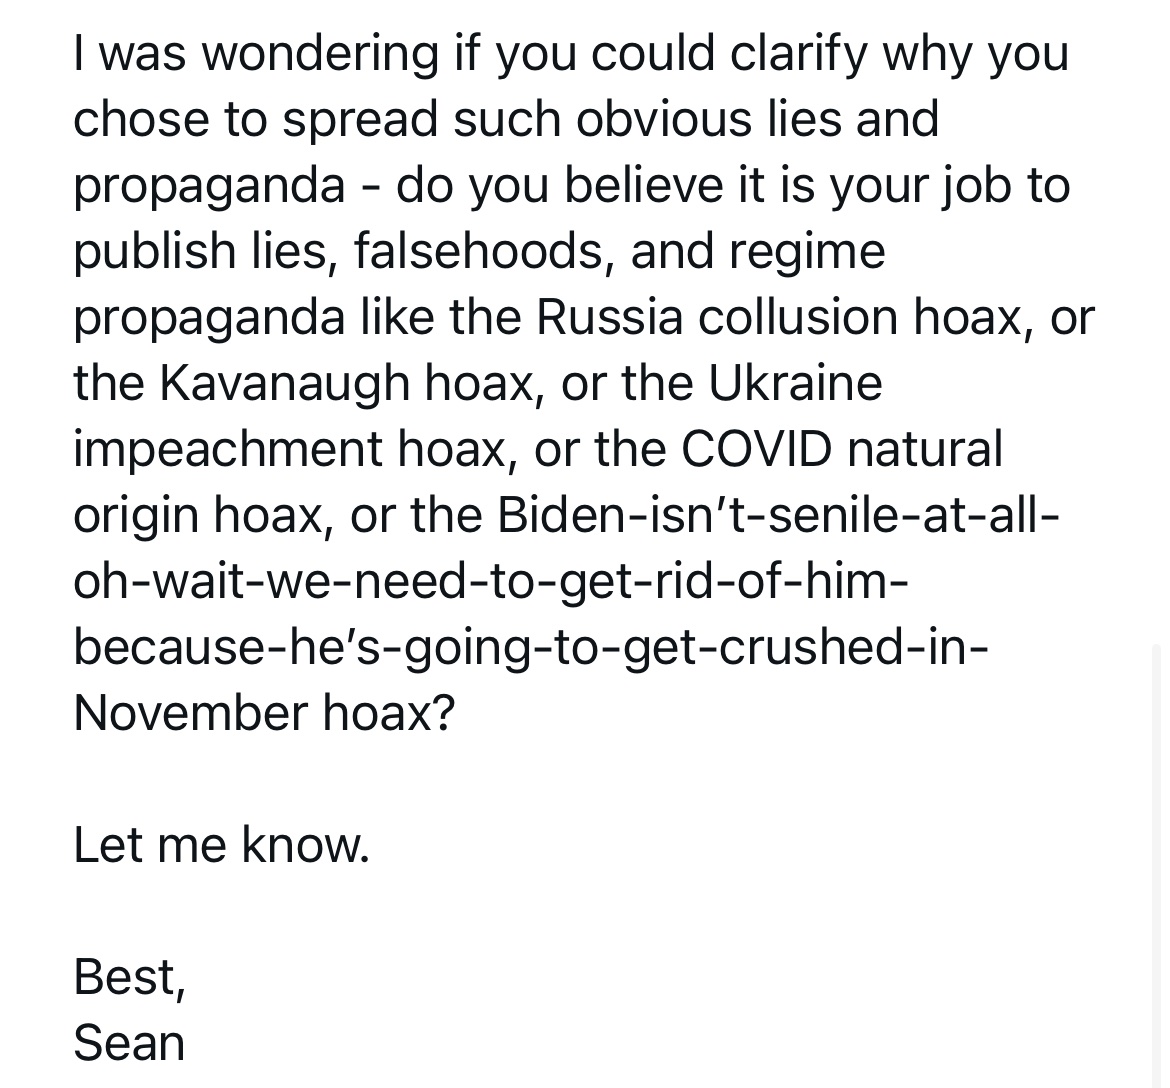The image size is (1170, 1088).
Task: Click the word 'natural' in the message
Action: [x=923, y=449]
